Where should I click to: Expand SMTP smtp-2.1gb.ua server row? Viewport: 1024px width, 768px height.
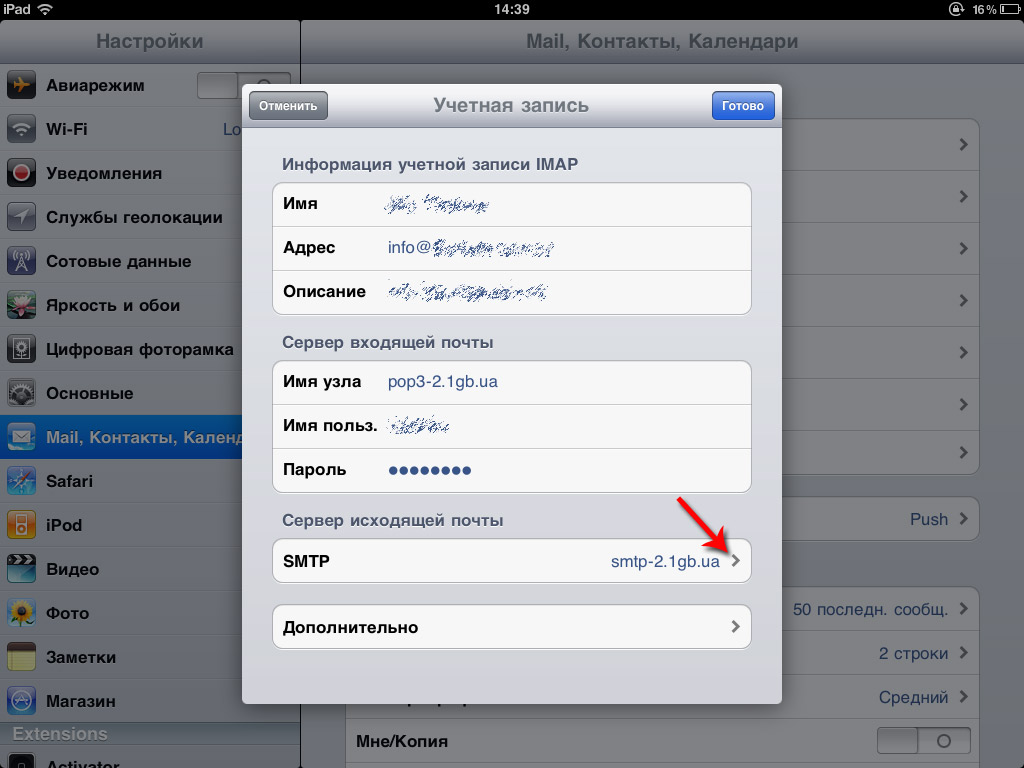click(512, 561)
